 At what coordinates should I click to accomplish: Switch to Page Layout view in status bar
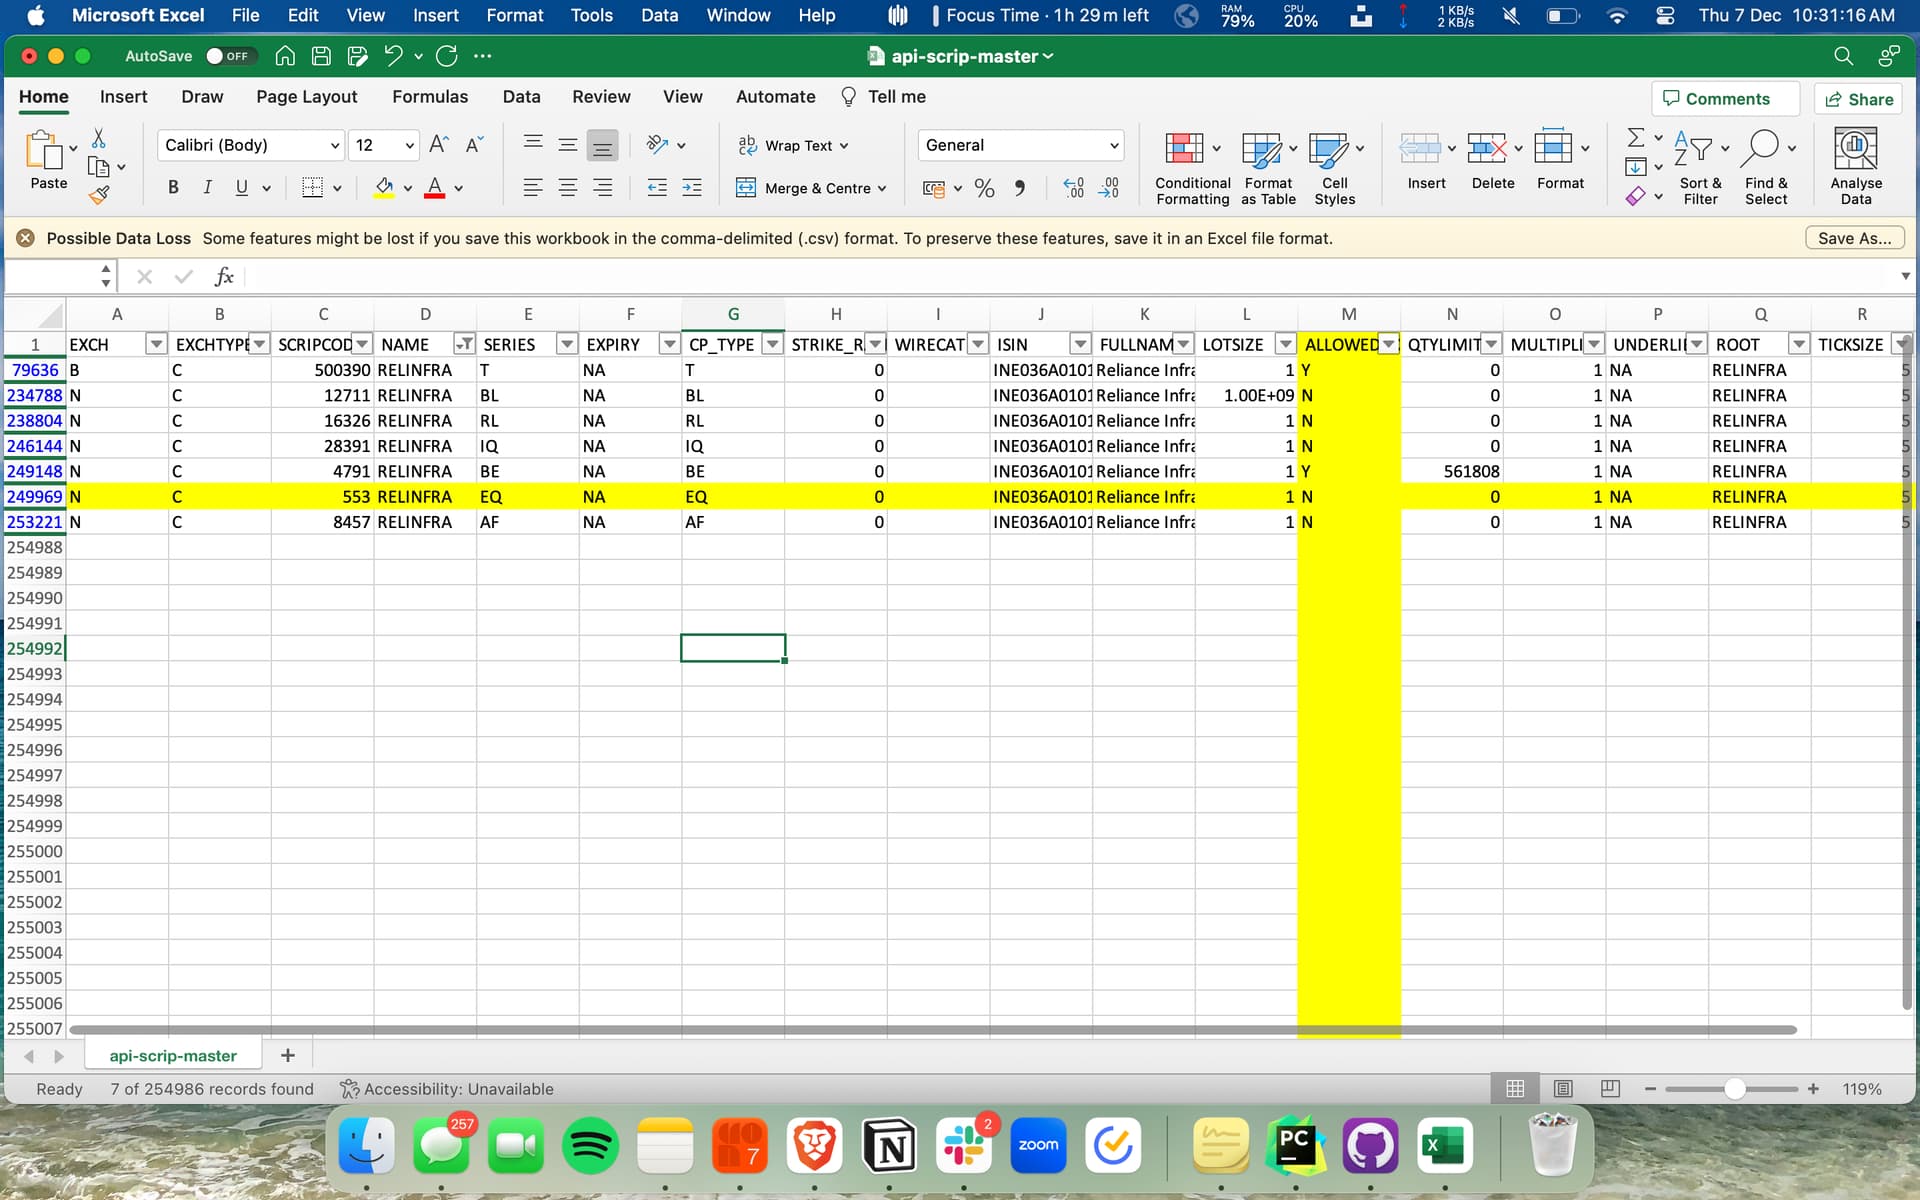tap(1563, 1089)
